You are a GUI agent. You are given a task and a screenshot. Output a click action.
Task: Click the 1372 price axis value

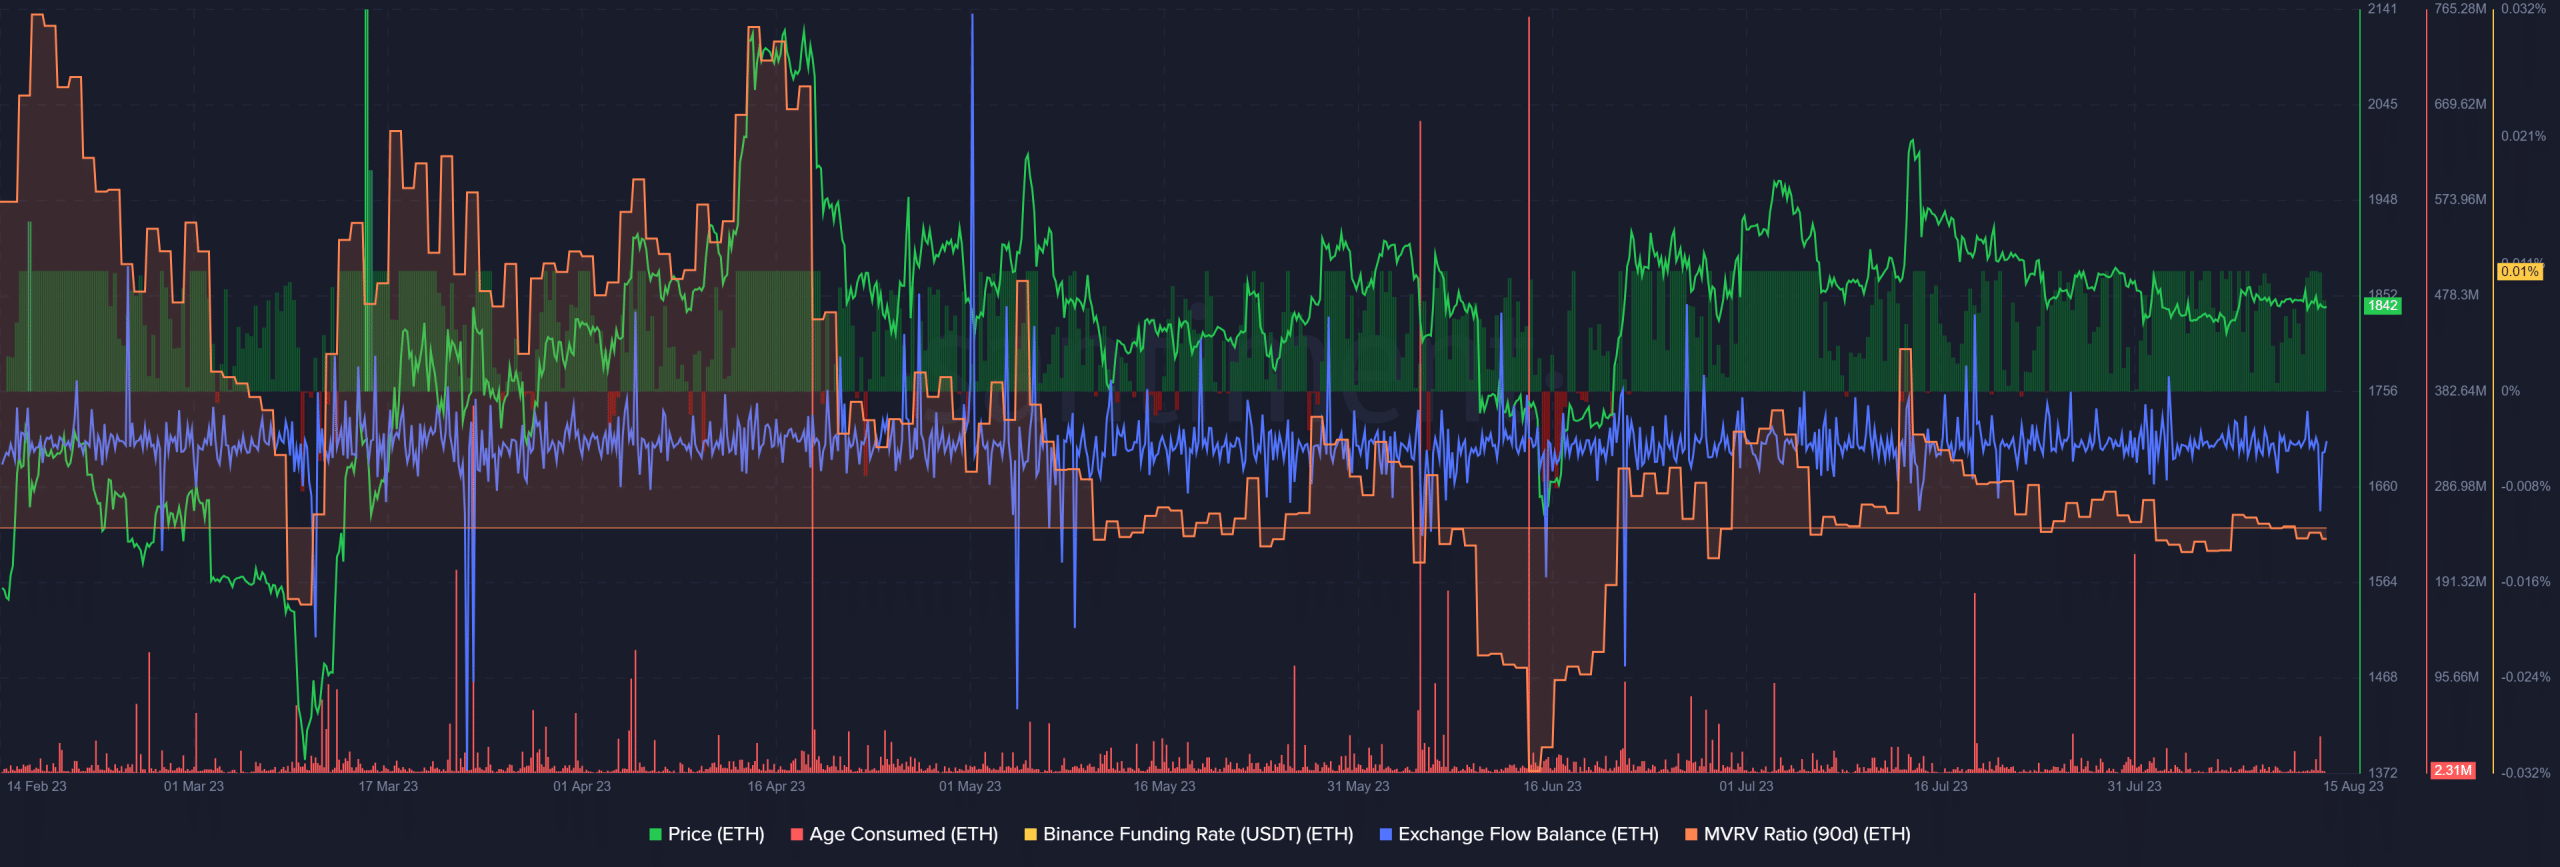pyautogui.click(x=2382, y=773)
